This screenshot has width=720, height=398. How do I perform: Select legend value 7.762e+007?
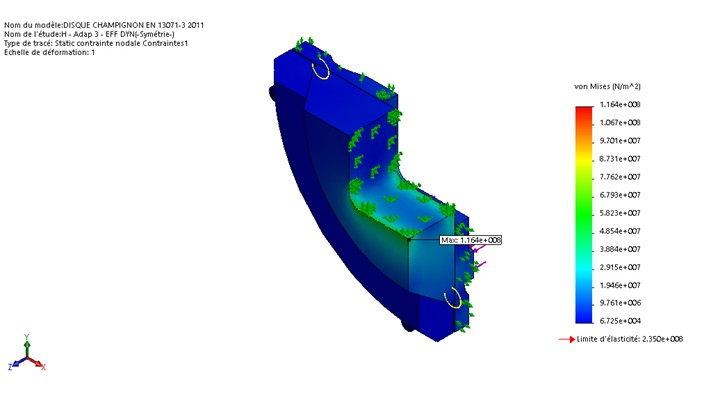[x=620, y=177]
